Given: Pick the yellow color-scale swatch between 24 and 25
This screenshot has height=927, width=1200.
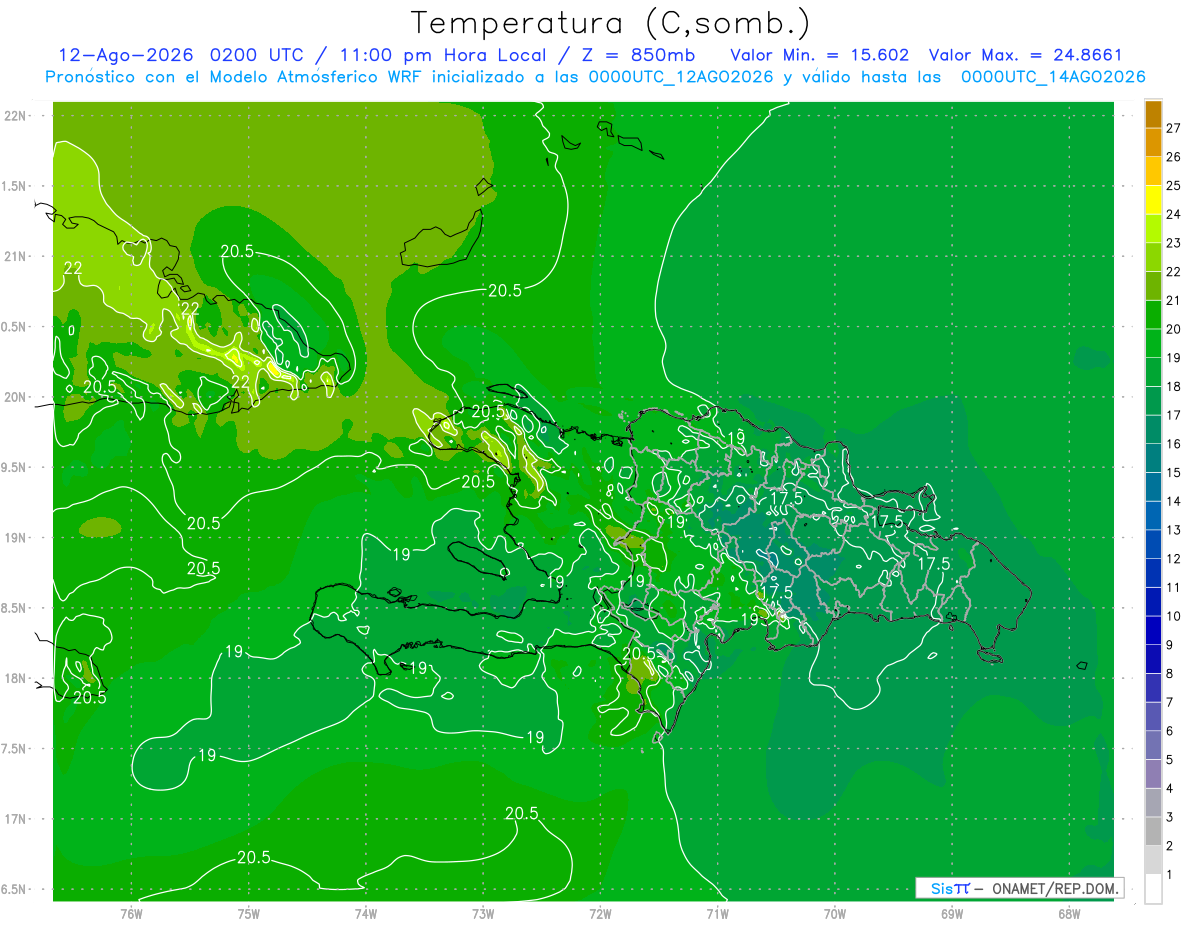Looking at the screenshot, I should point(1153,200).
